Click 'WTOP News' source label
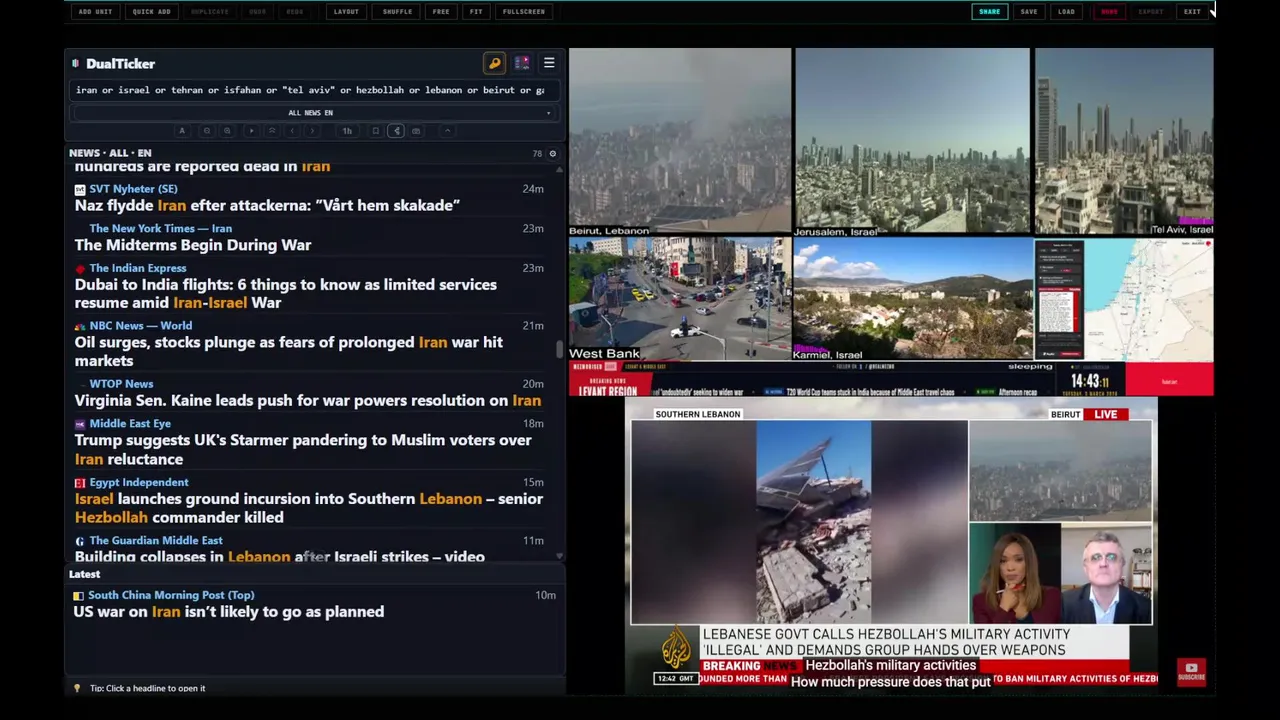Viewport: 1280px width, 720px height. click(x=121, y=384)
